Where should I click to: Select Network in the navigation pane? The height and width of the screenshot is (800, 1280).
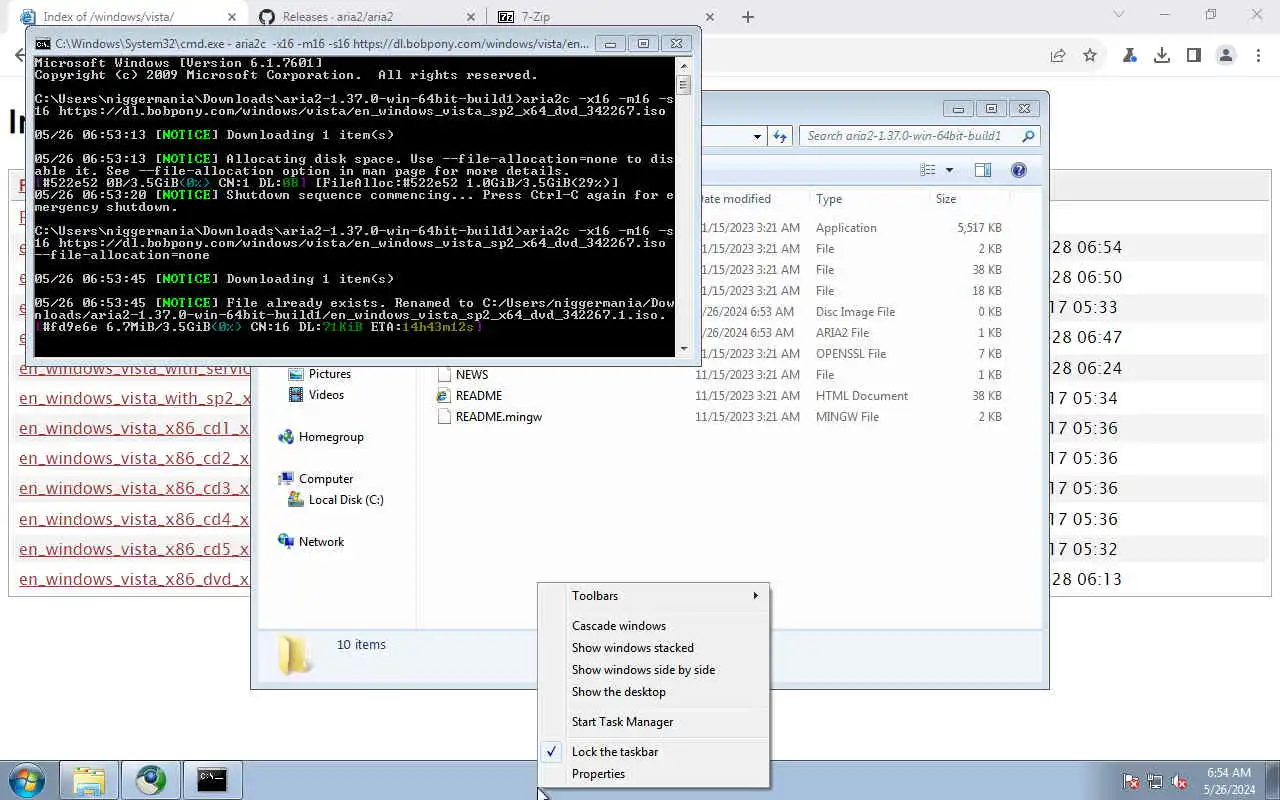321,542
